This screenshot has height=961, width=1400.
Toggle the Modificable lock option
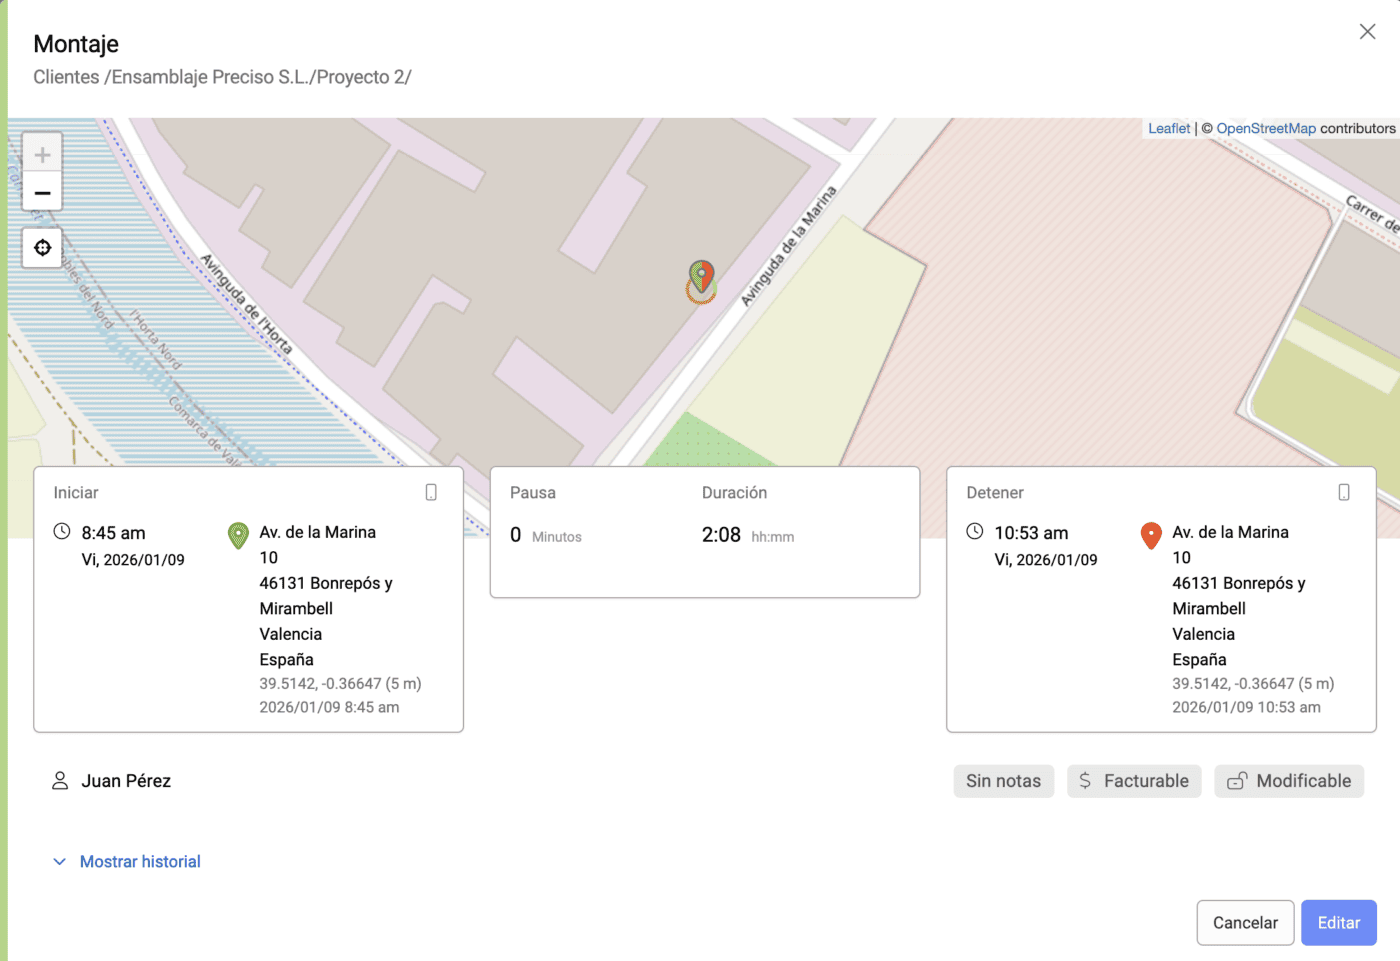tap(1289, 781)
